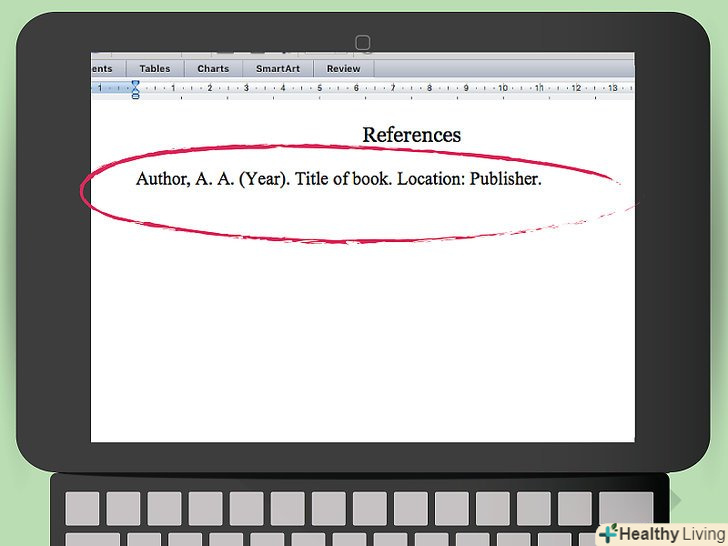Click the Healthy Living watermark text
This screenshot has width=728, height=546.
(672, 534)
